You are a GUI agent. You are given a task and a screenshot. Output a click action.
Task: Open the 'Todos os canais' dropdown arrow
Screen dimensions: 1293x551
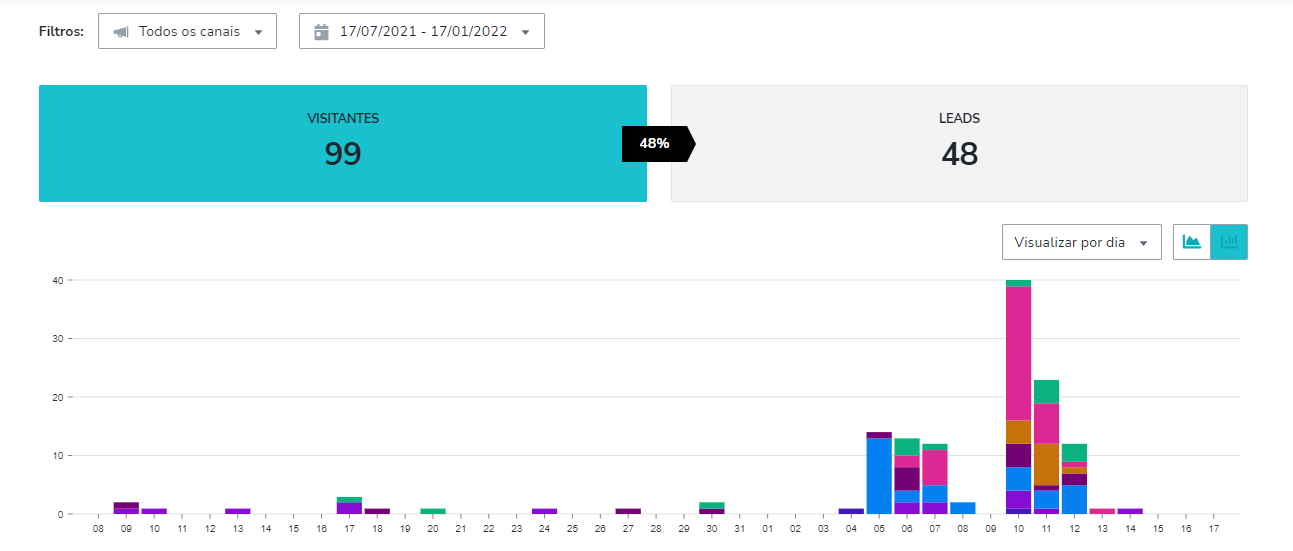click(x=258, y=32)
